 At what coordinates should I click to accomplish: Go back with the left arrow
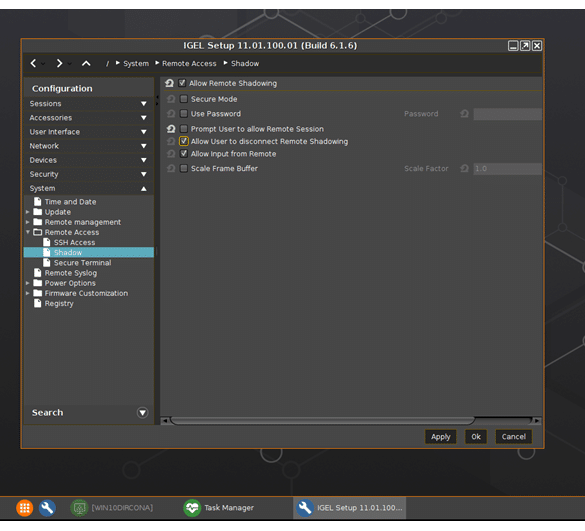33,63
